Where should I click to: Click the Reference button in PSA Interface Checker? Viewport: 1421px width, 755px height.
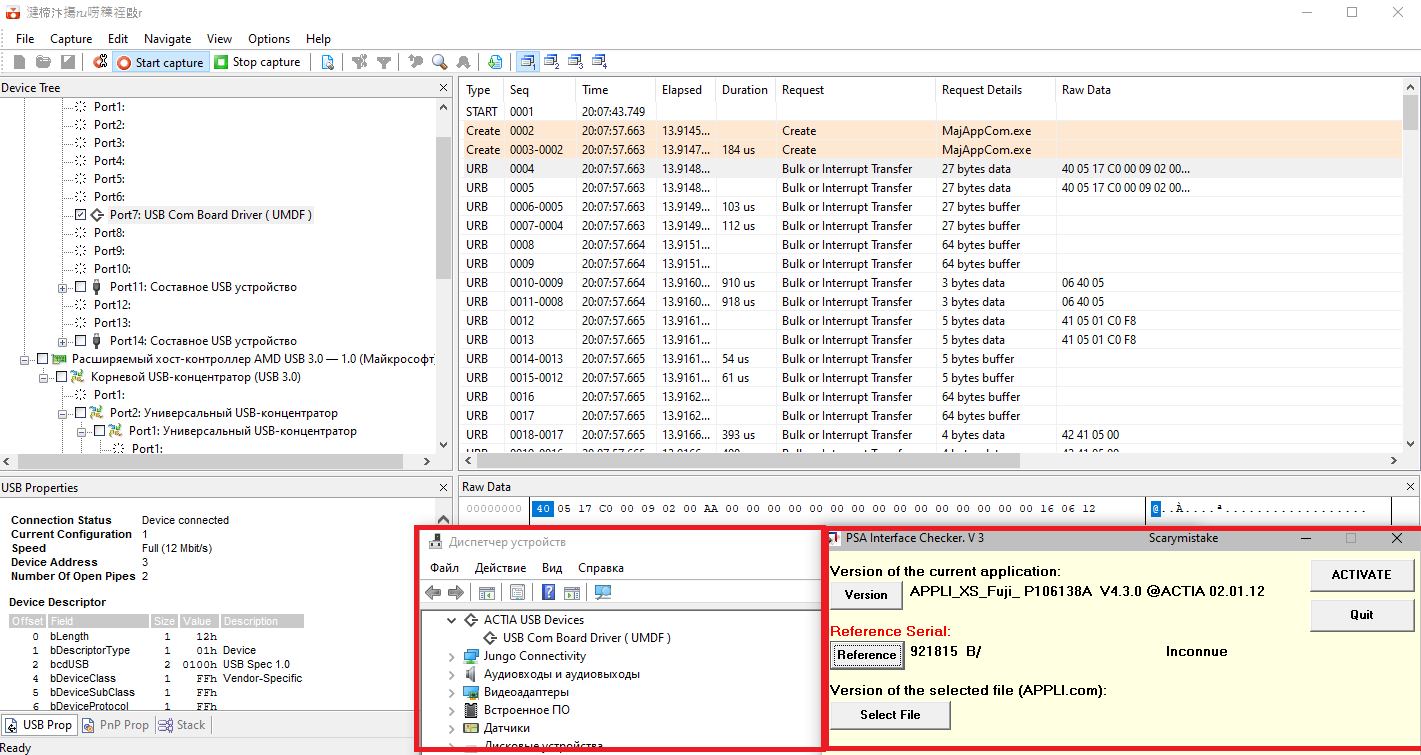[866, 655]
